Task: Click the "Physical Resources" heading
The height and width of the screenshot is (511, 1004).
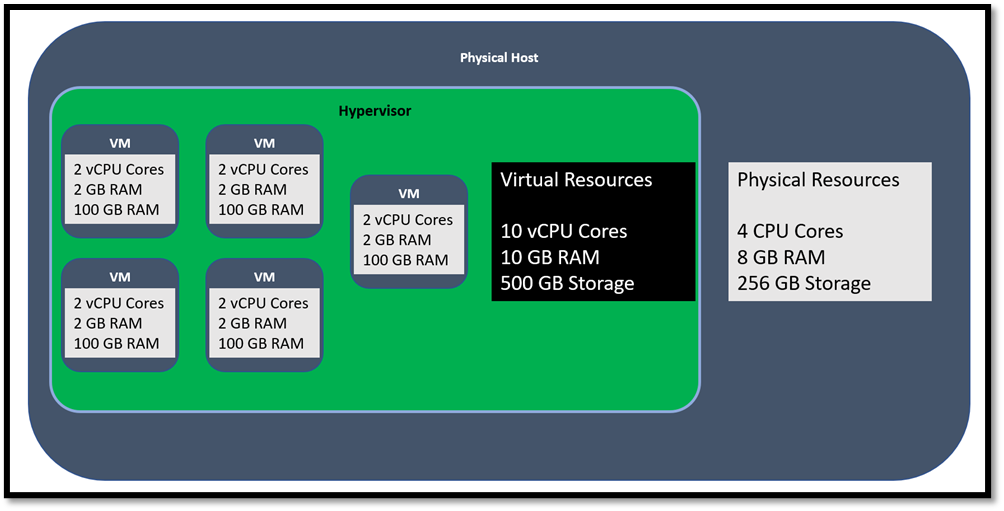Action: tap(818, 180)
